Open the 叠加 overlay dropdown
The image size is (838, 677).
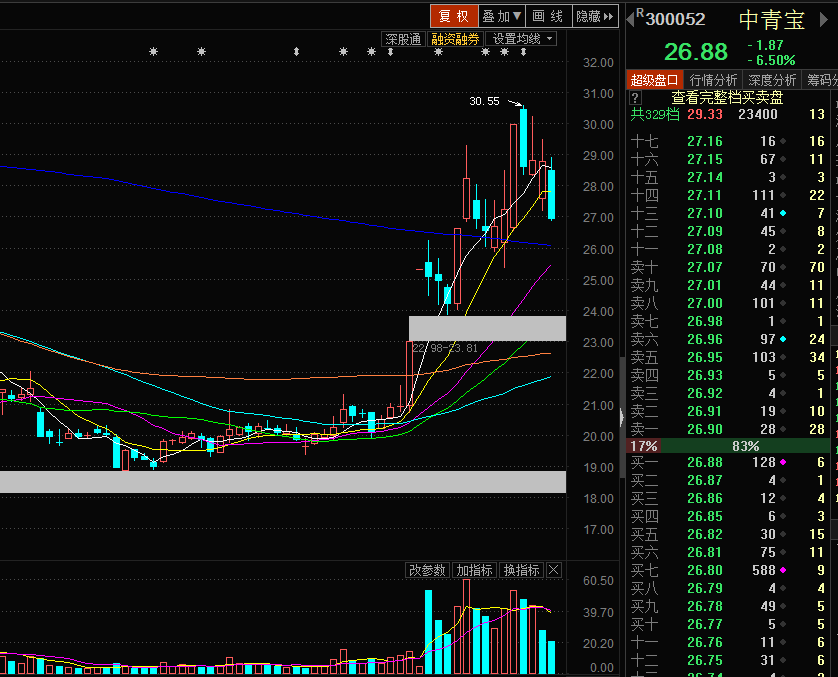[501, 16]
